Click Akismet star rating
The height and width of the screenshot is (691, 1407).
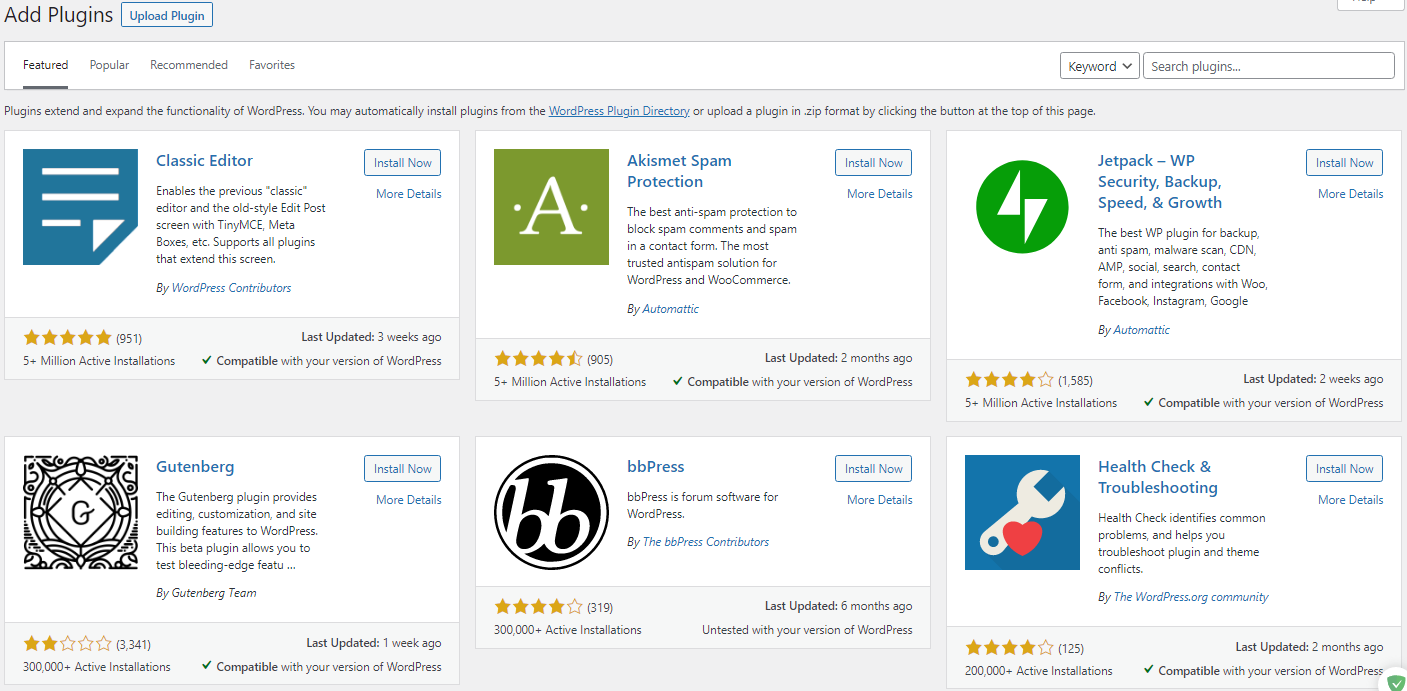[538, 358]
